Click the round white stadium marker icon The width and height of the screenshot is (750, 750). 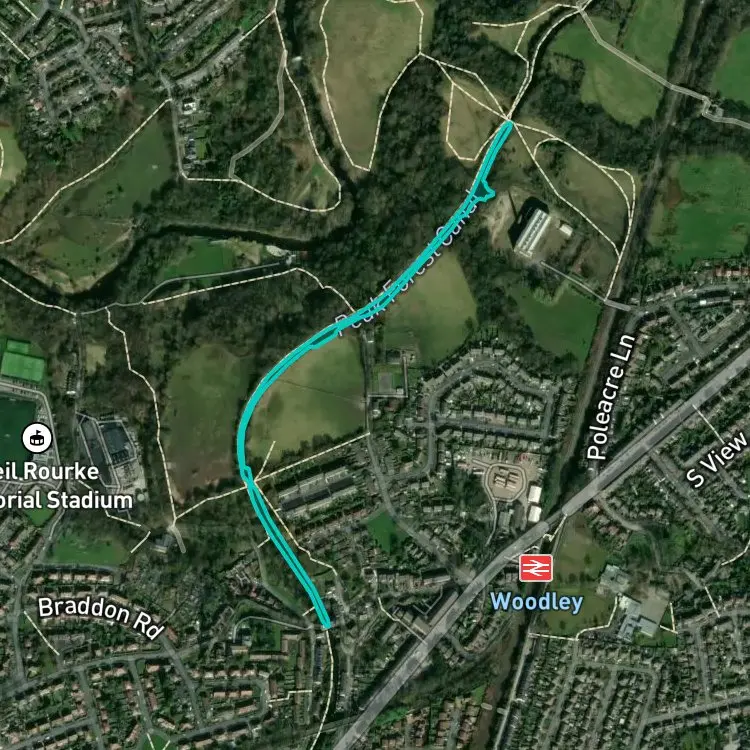coord(37,438)
